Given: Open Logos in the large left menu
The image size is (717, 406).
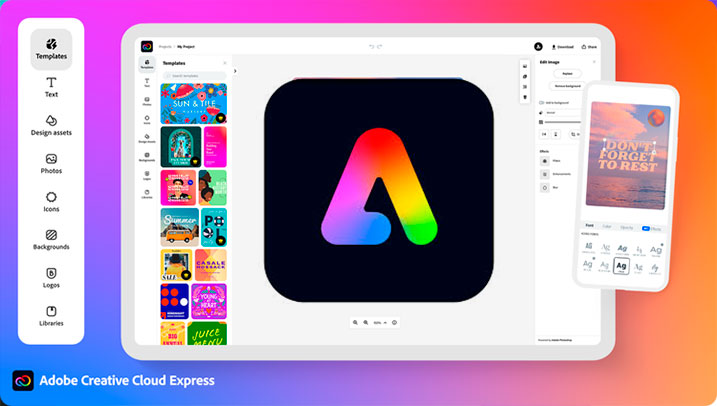Looking at the screenshot, I should click(x=51, y=278).
